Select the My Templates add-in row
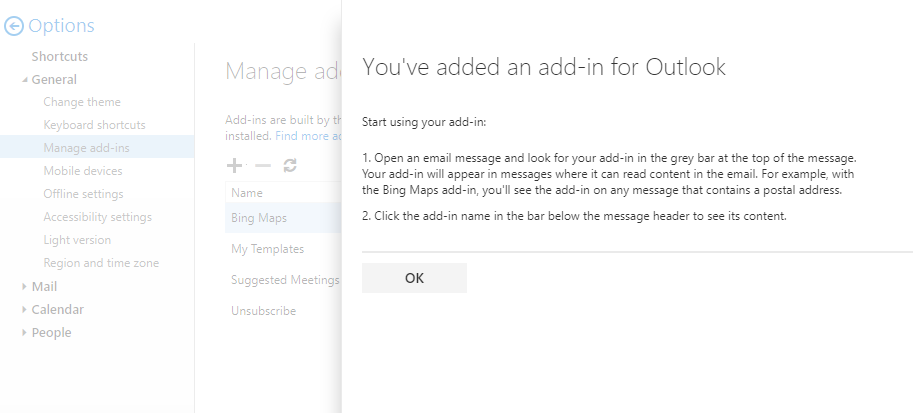The height and width of the screenshot is (413, 913). [x=283, y=249]
